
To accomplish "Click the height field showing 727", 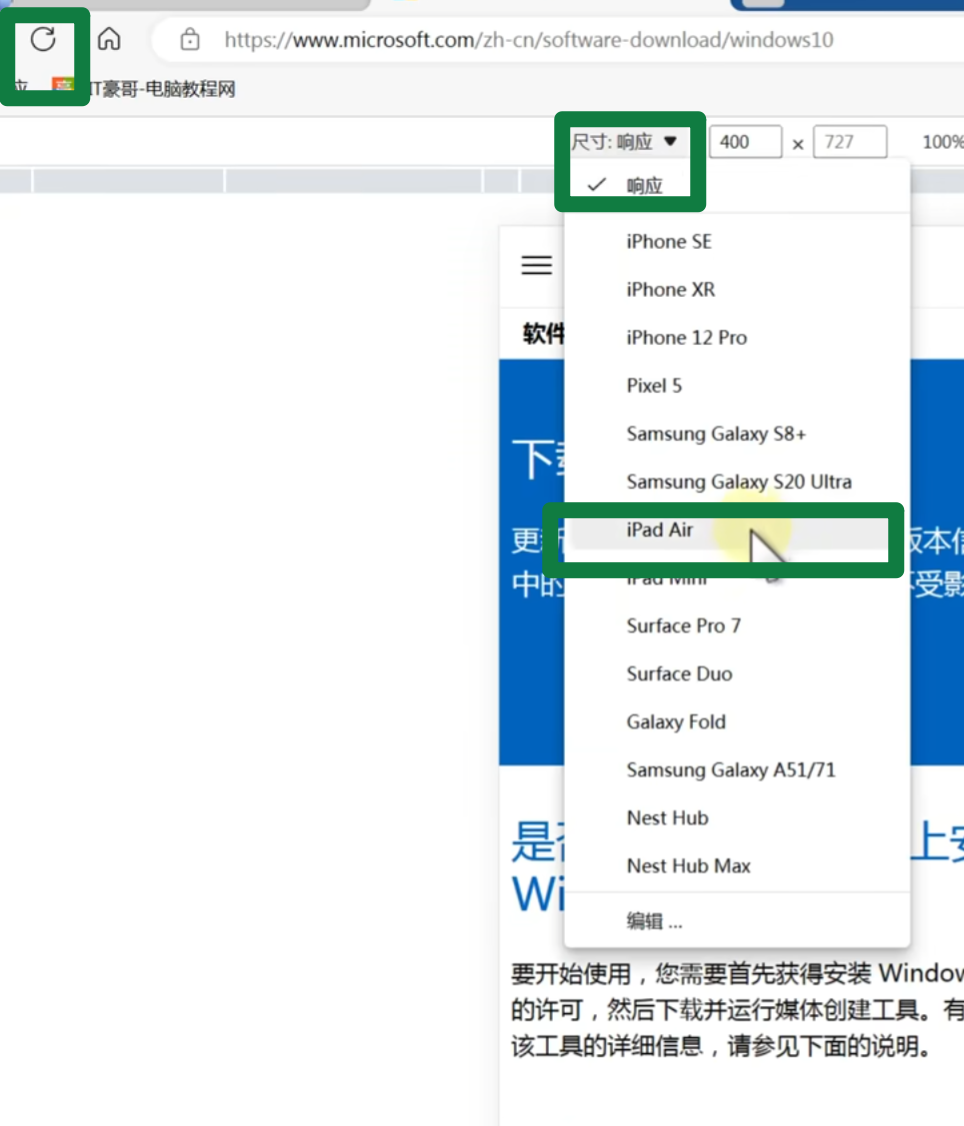I will coord(850,141).
